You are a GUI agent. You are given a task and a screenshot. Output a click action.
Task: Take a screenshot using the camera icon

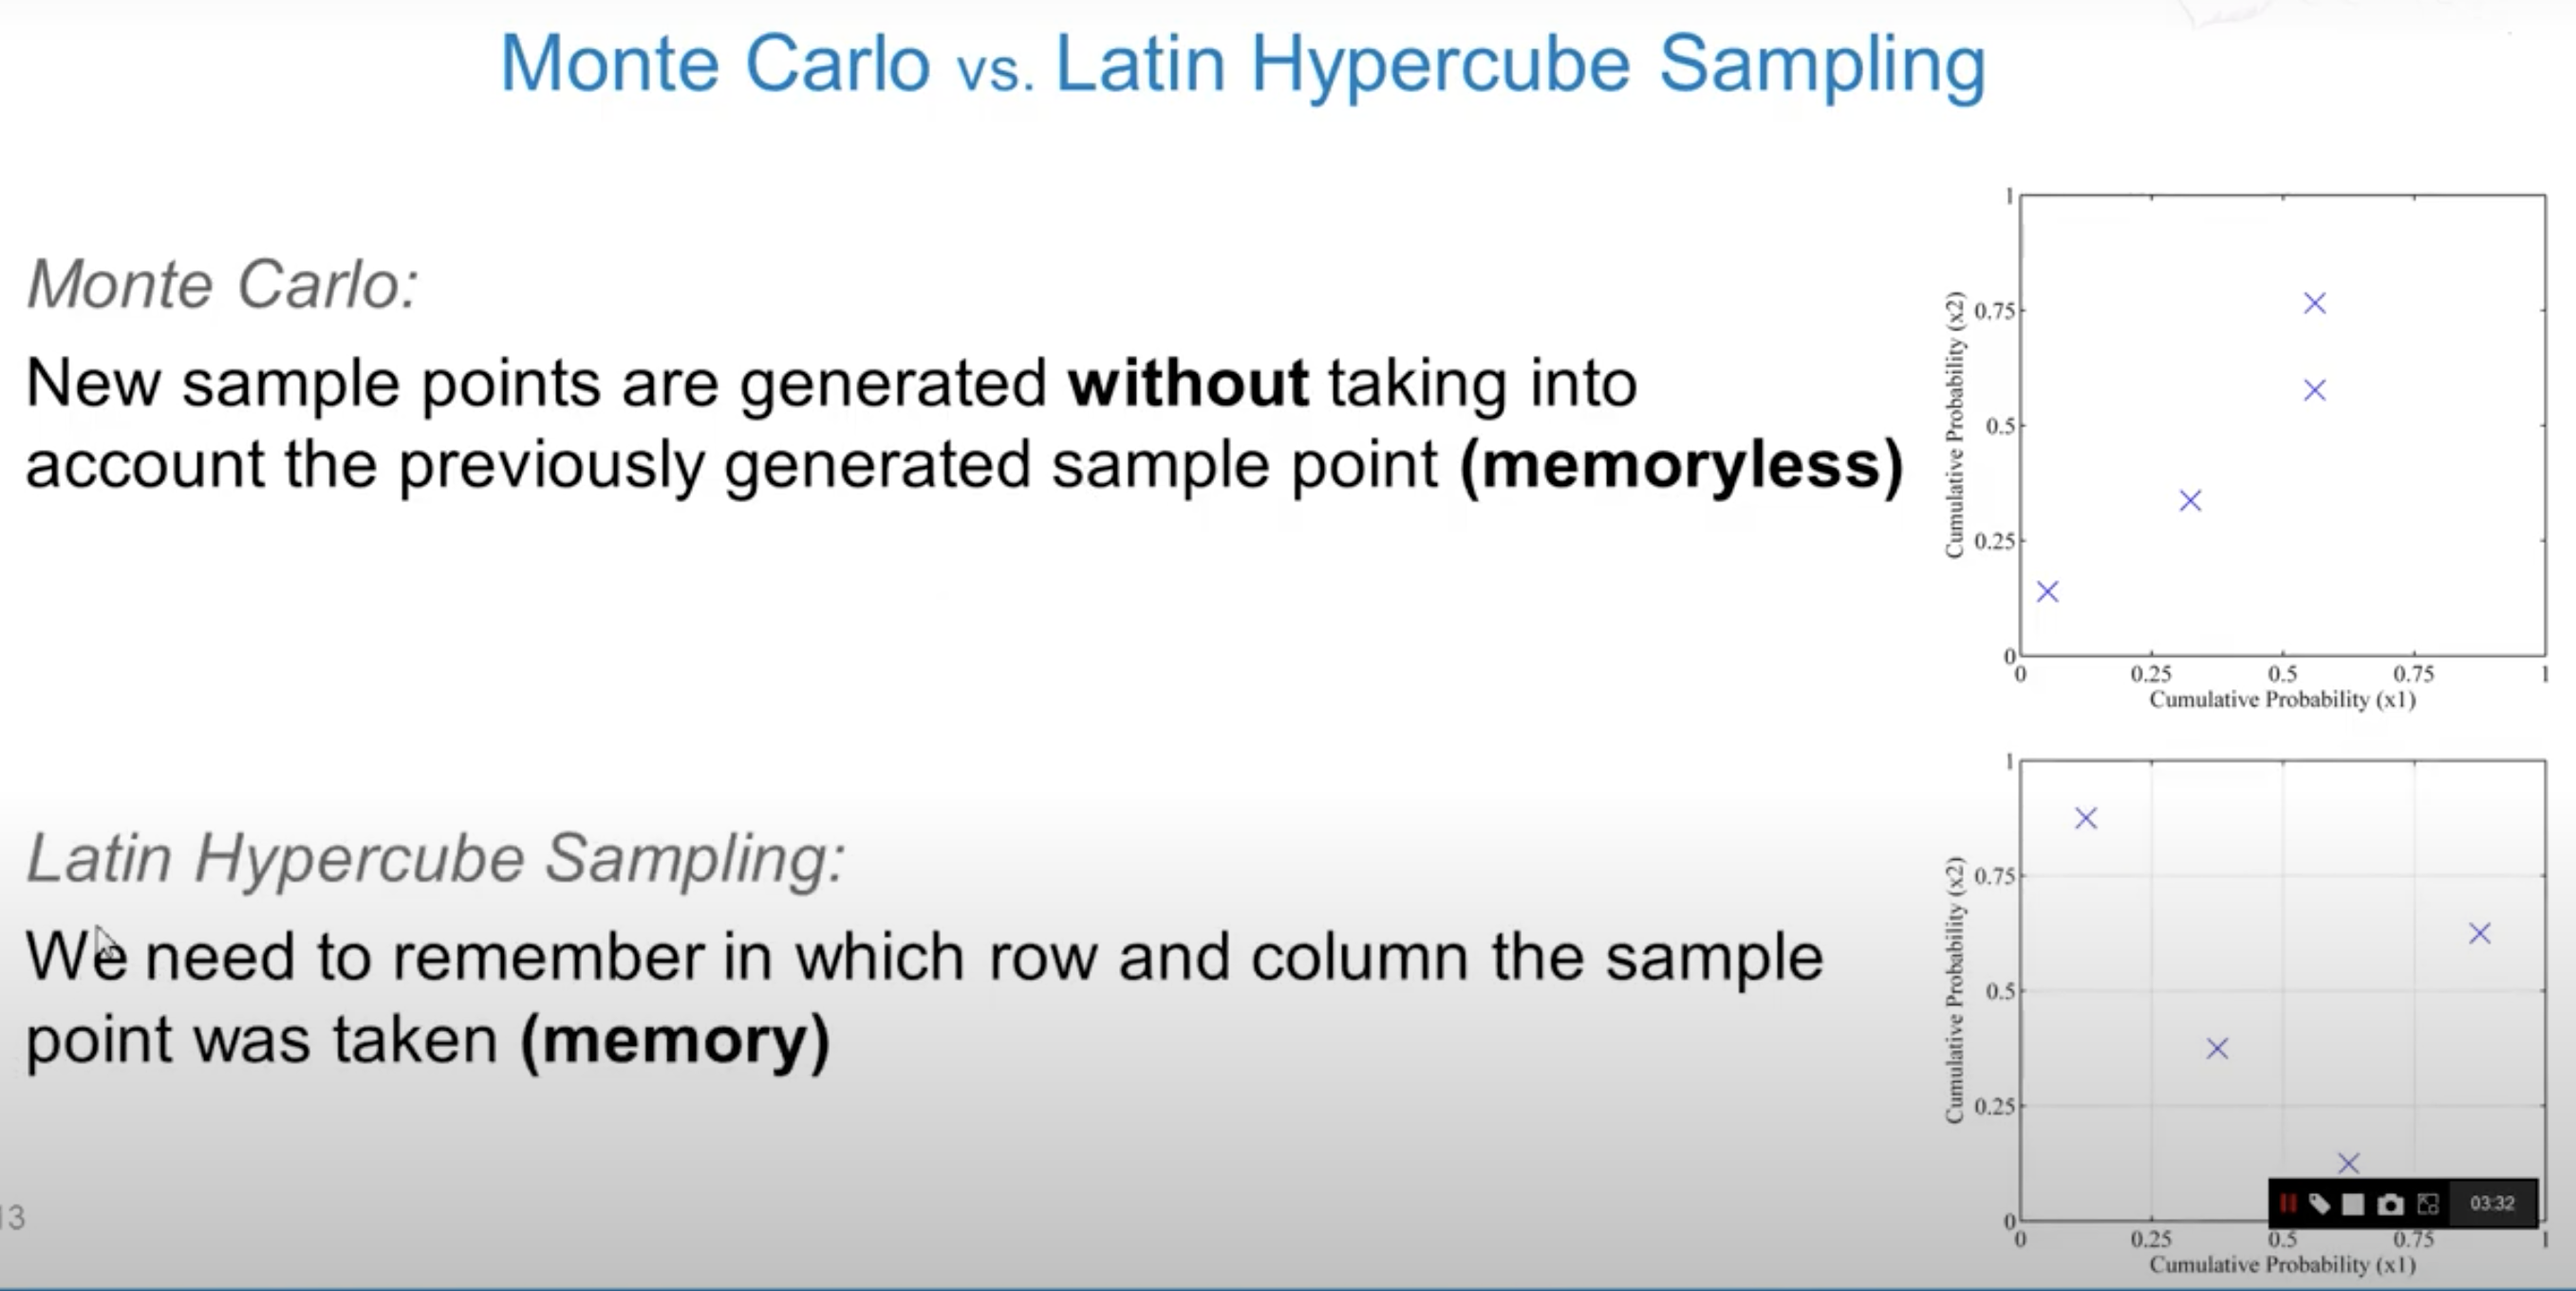click(2391, 1204)
